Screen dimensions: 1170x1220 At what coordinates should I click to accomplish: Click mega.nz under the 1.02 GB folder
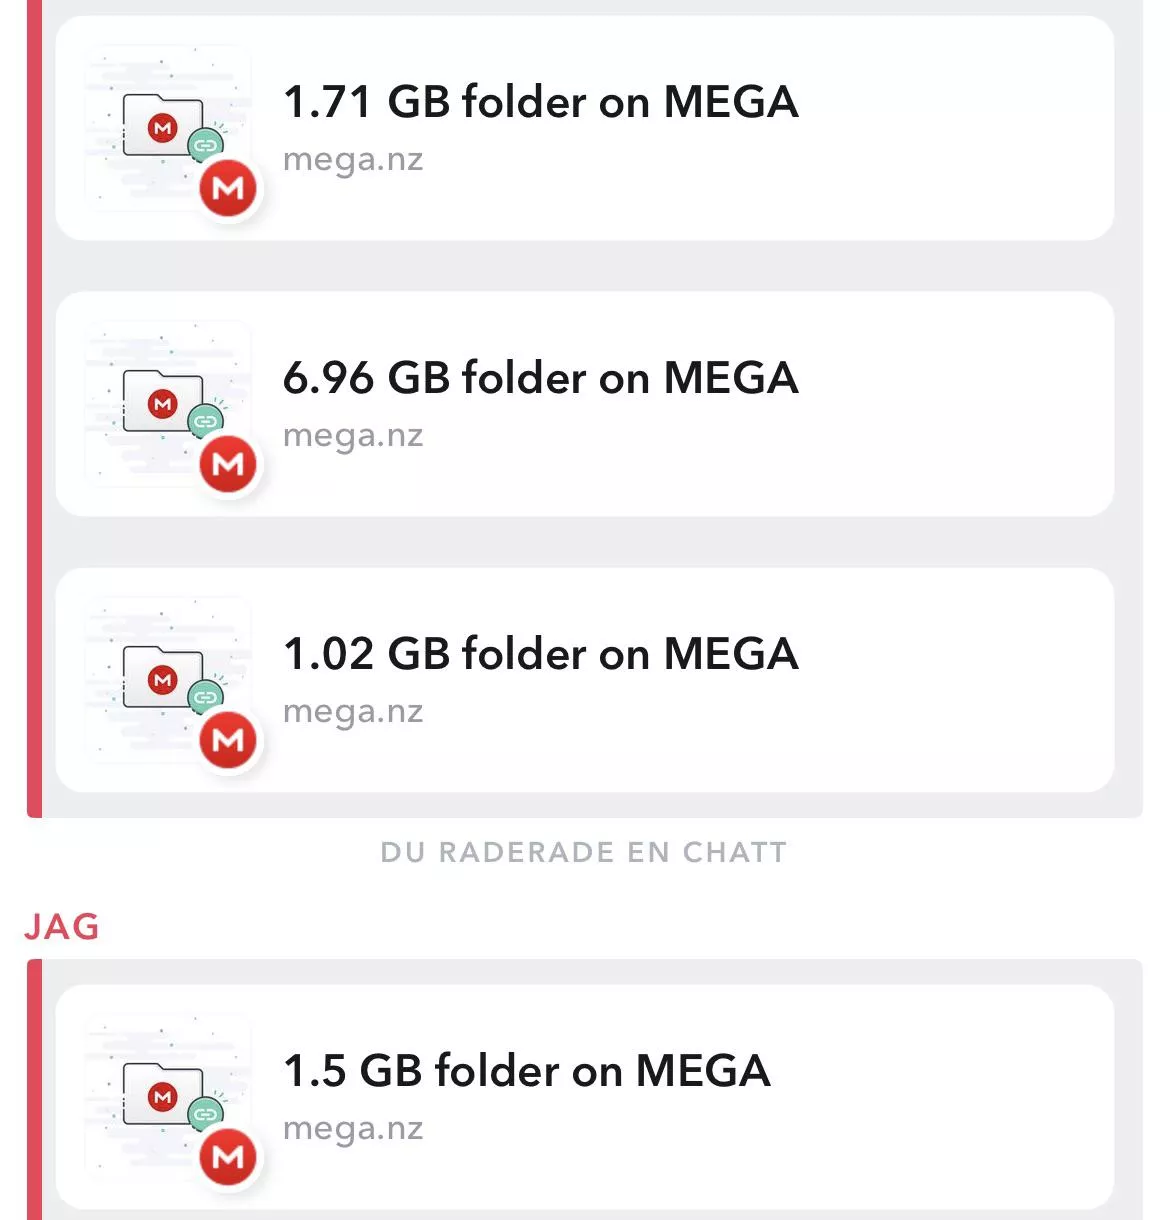(x=353, y=712)
